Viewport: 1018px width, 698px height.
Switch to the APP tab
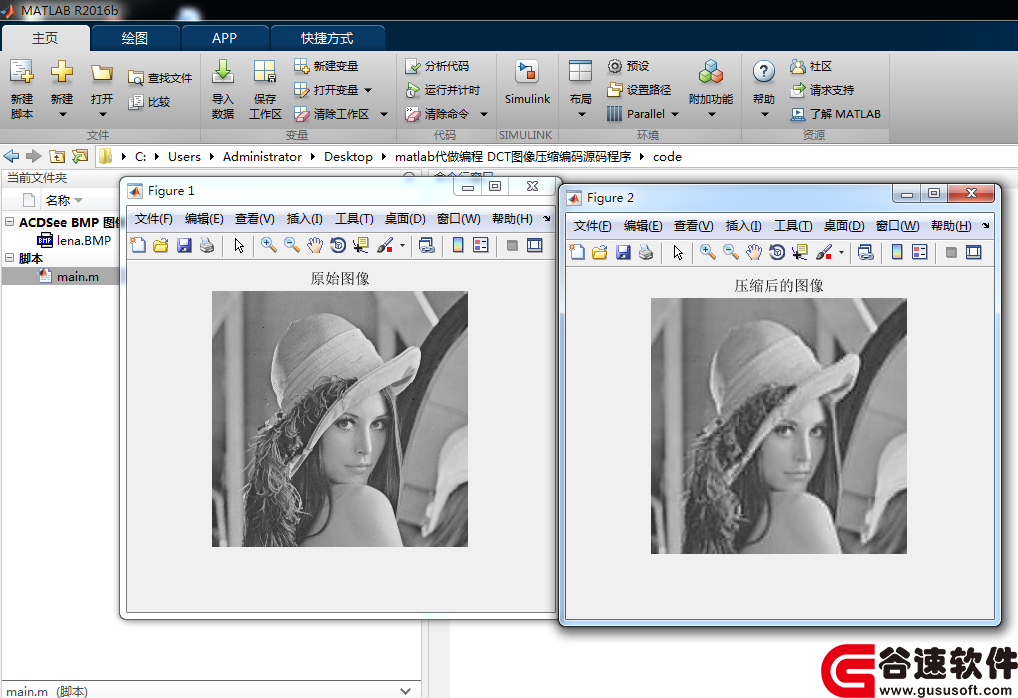[225, 38]
